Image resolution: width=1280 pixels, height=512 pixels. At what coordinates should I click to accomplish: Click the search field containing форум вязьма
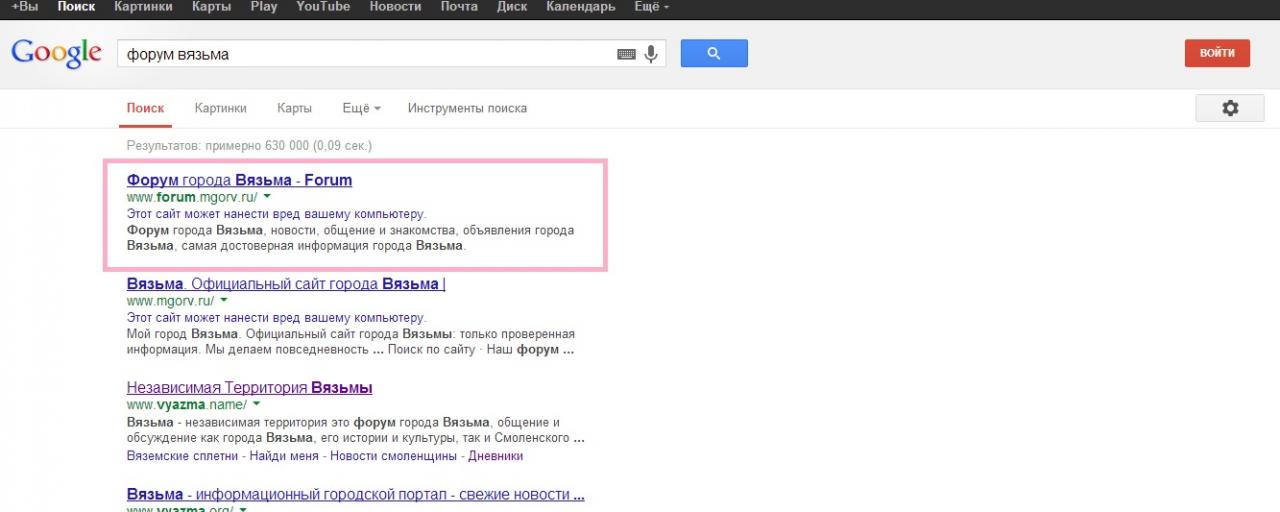(365, 54)
